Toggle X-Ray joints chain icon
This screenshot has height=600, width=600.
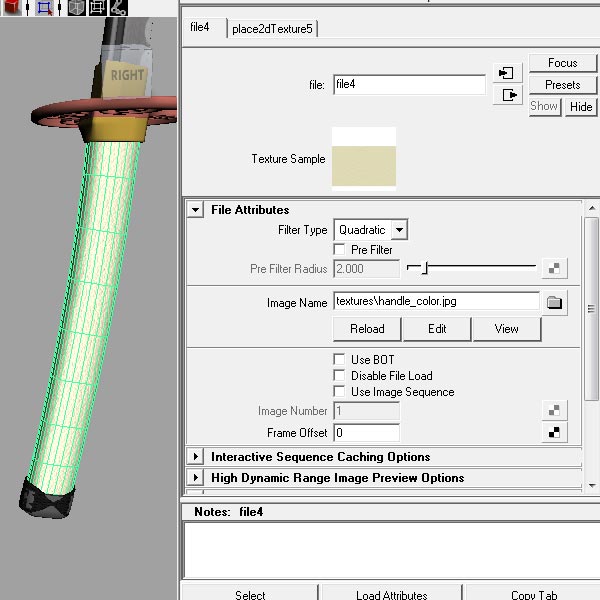pos(119,7)
